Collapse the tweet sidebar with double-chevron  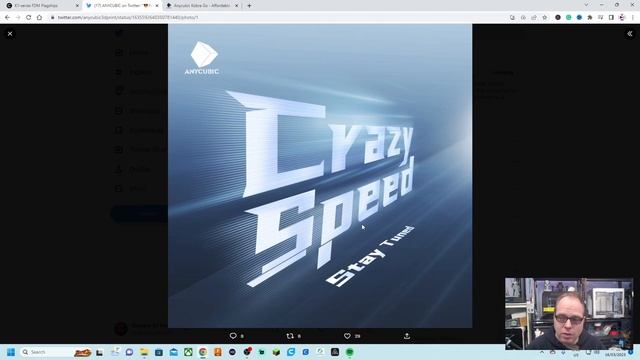coord(630,34)
